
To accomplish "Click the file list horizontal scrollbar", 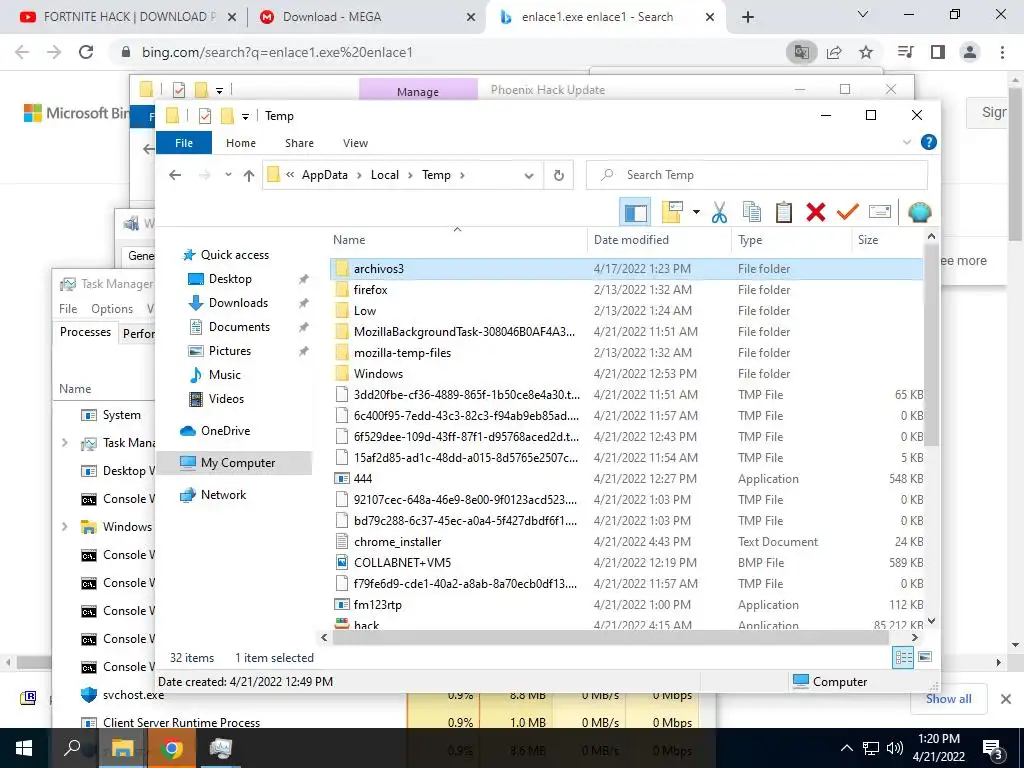I will coord(610,637).
